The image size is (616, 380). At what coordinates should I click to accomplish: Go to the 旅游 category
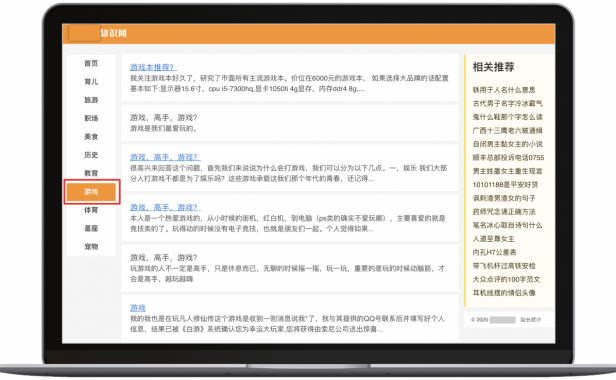91,100
